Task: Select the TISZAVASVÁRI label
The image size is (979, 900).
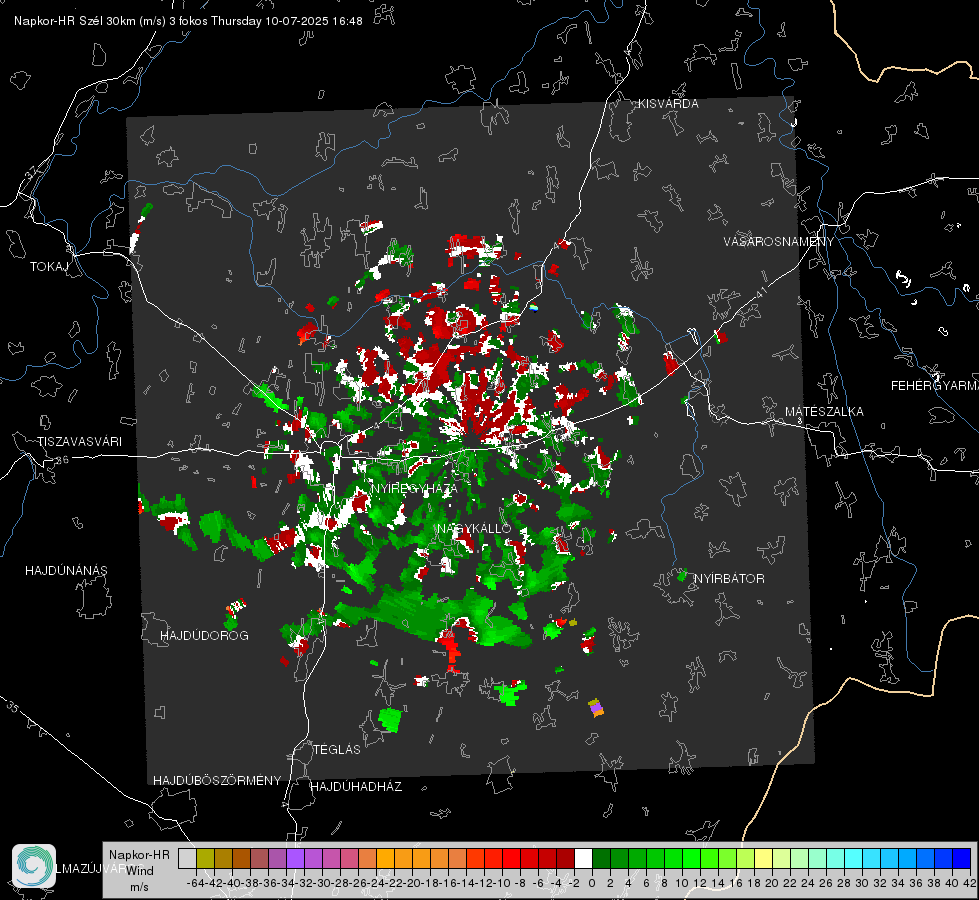Action: pyautogui.click(x=79, y=442)
